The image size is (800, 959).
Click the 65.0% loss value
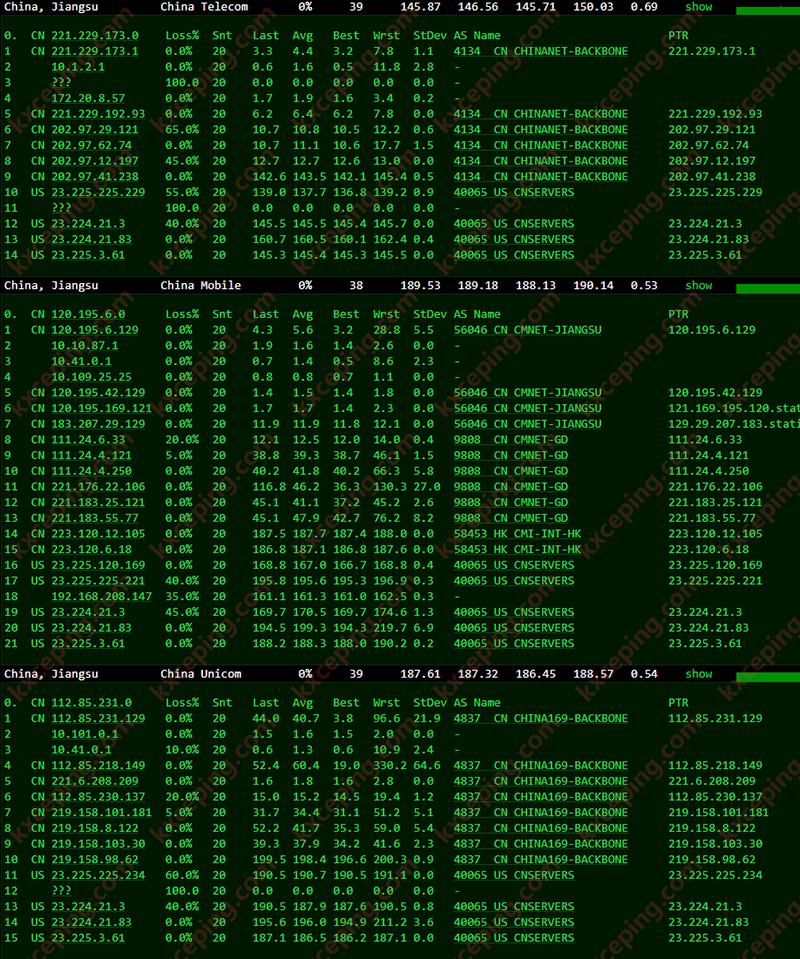coord(182,130)
